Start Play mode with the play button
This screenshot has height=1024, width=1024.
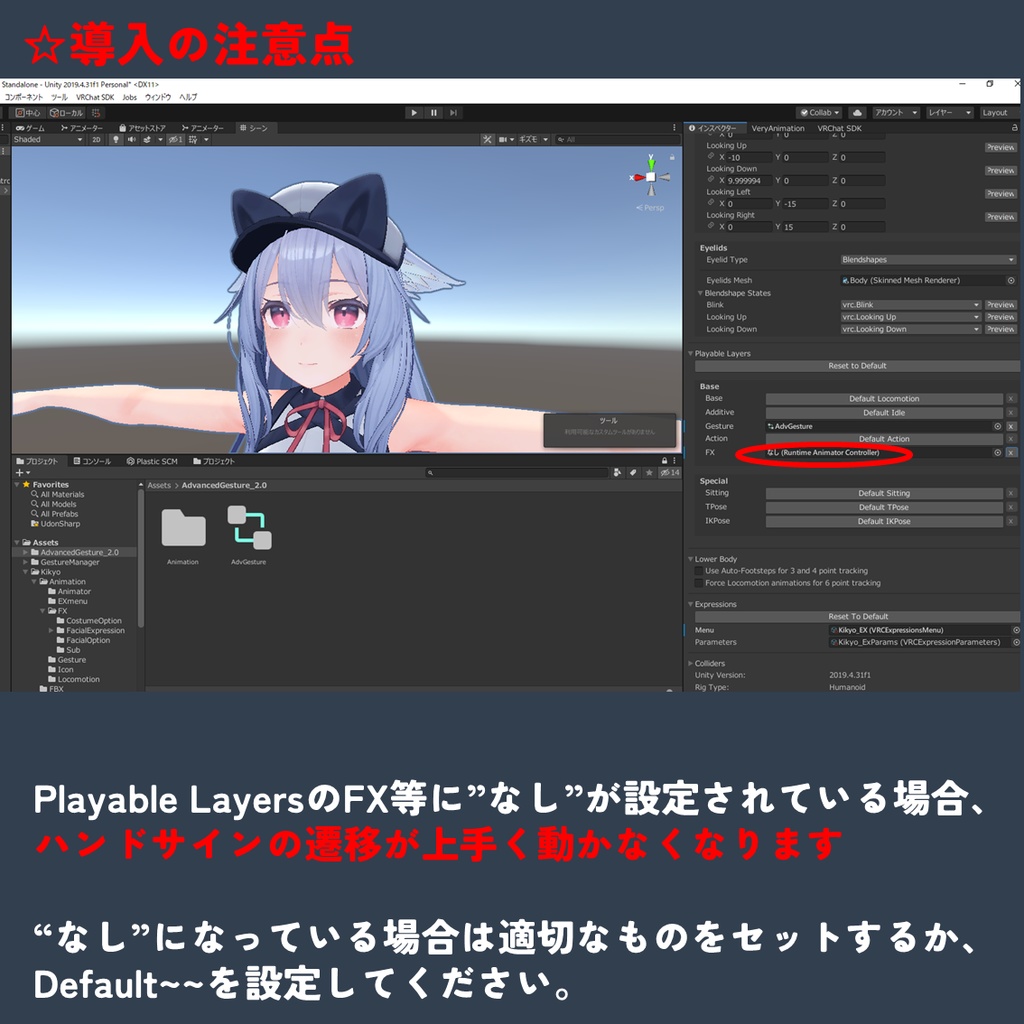[x=414, y=112]
